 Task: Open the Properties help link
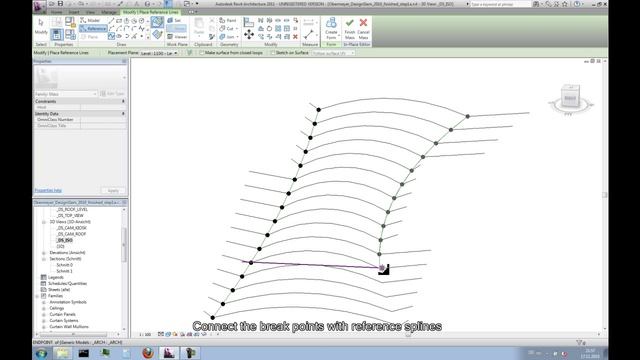click(x=48, y=190)
